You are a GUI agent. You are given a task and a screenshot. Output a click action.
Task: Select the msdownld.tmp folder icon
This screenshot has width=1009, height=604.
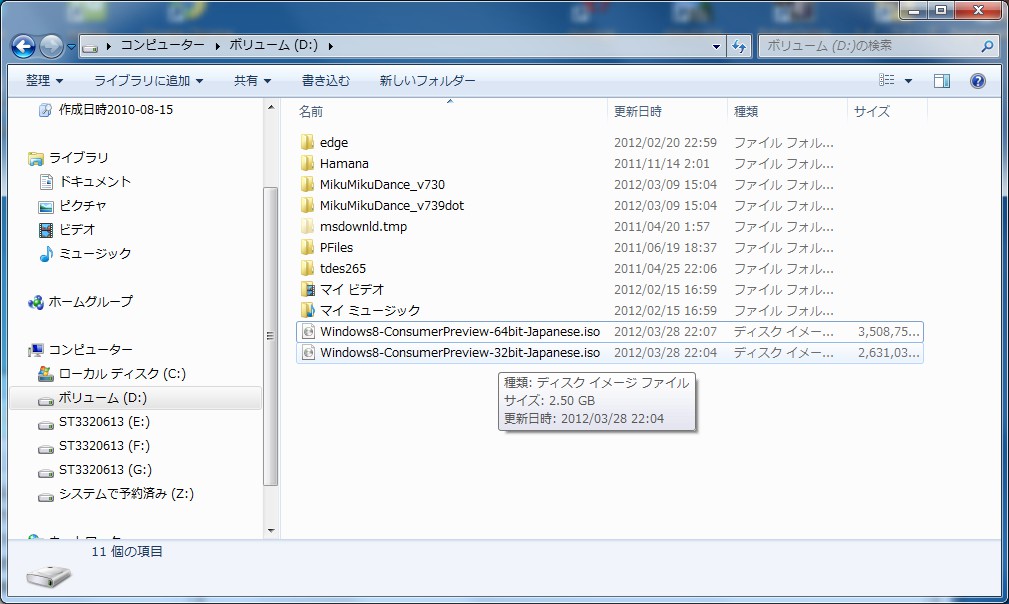pos(308,226)
